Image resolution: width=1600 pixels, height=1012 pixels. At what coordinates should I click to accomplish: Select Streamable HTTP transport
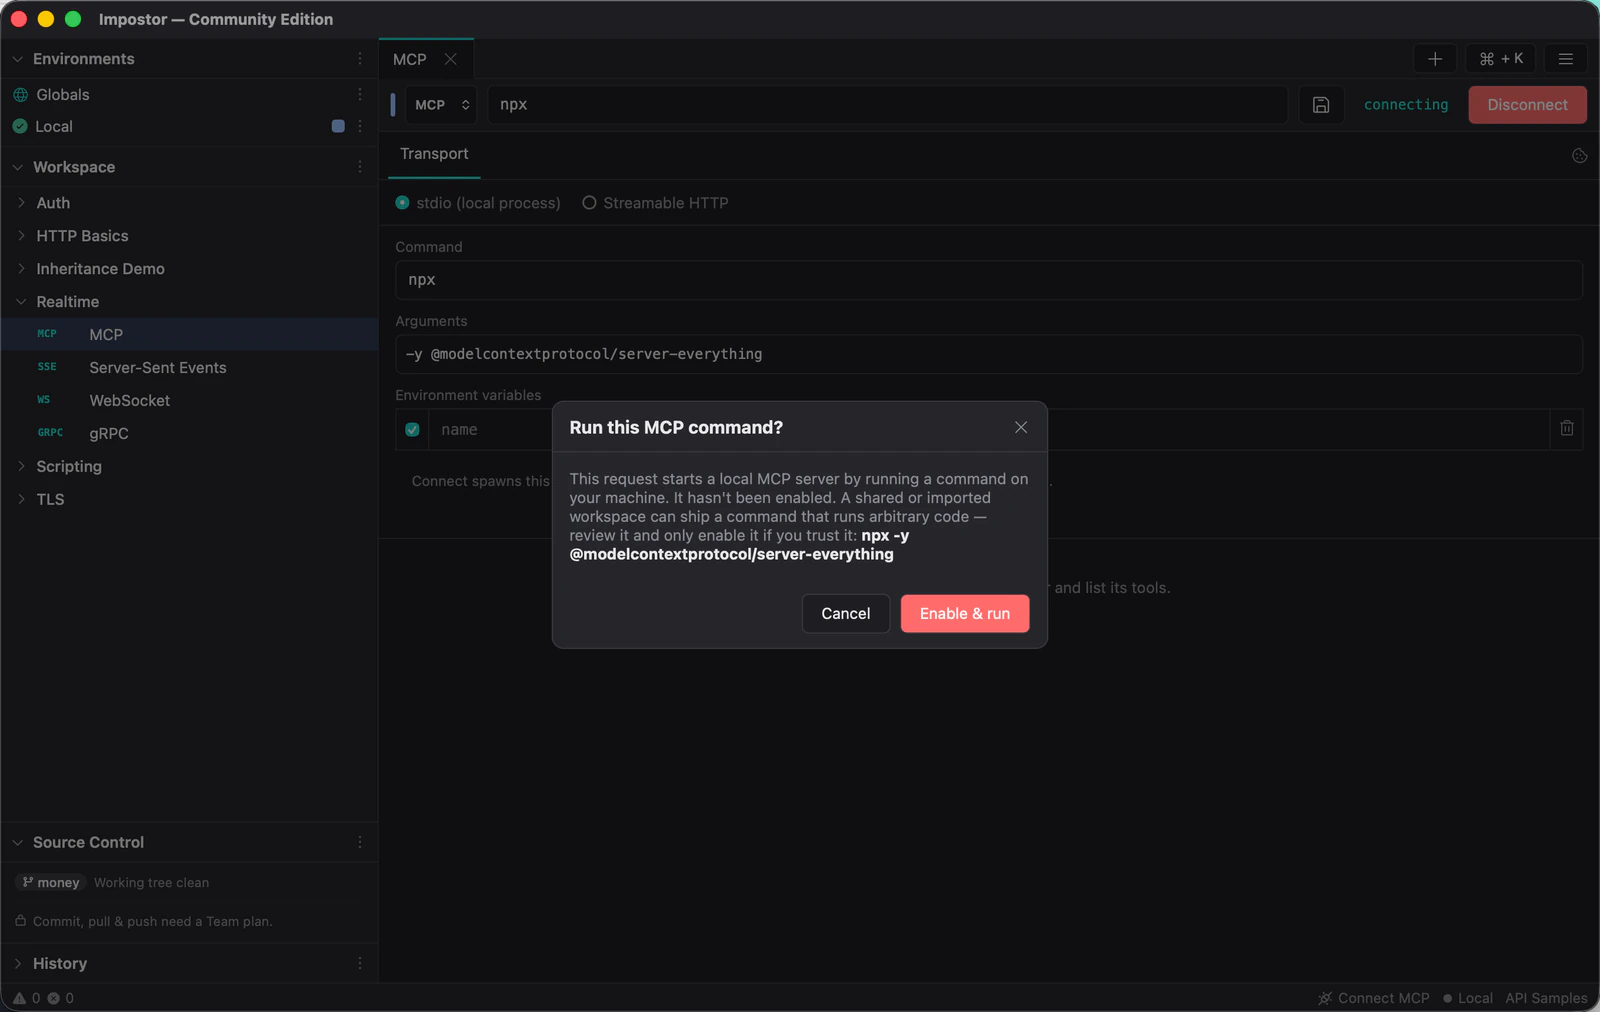tap(655, 203)
